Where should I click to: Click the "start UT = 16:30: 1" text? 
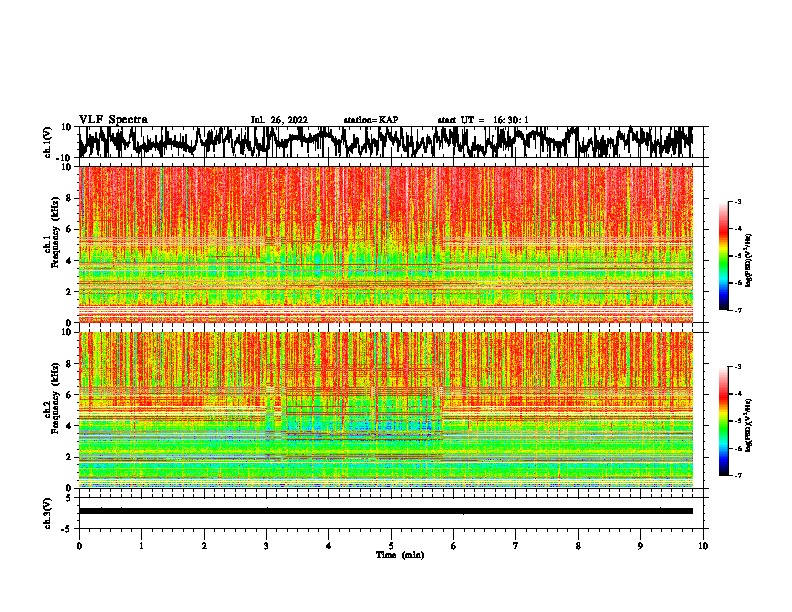(483, 120)
